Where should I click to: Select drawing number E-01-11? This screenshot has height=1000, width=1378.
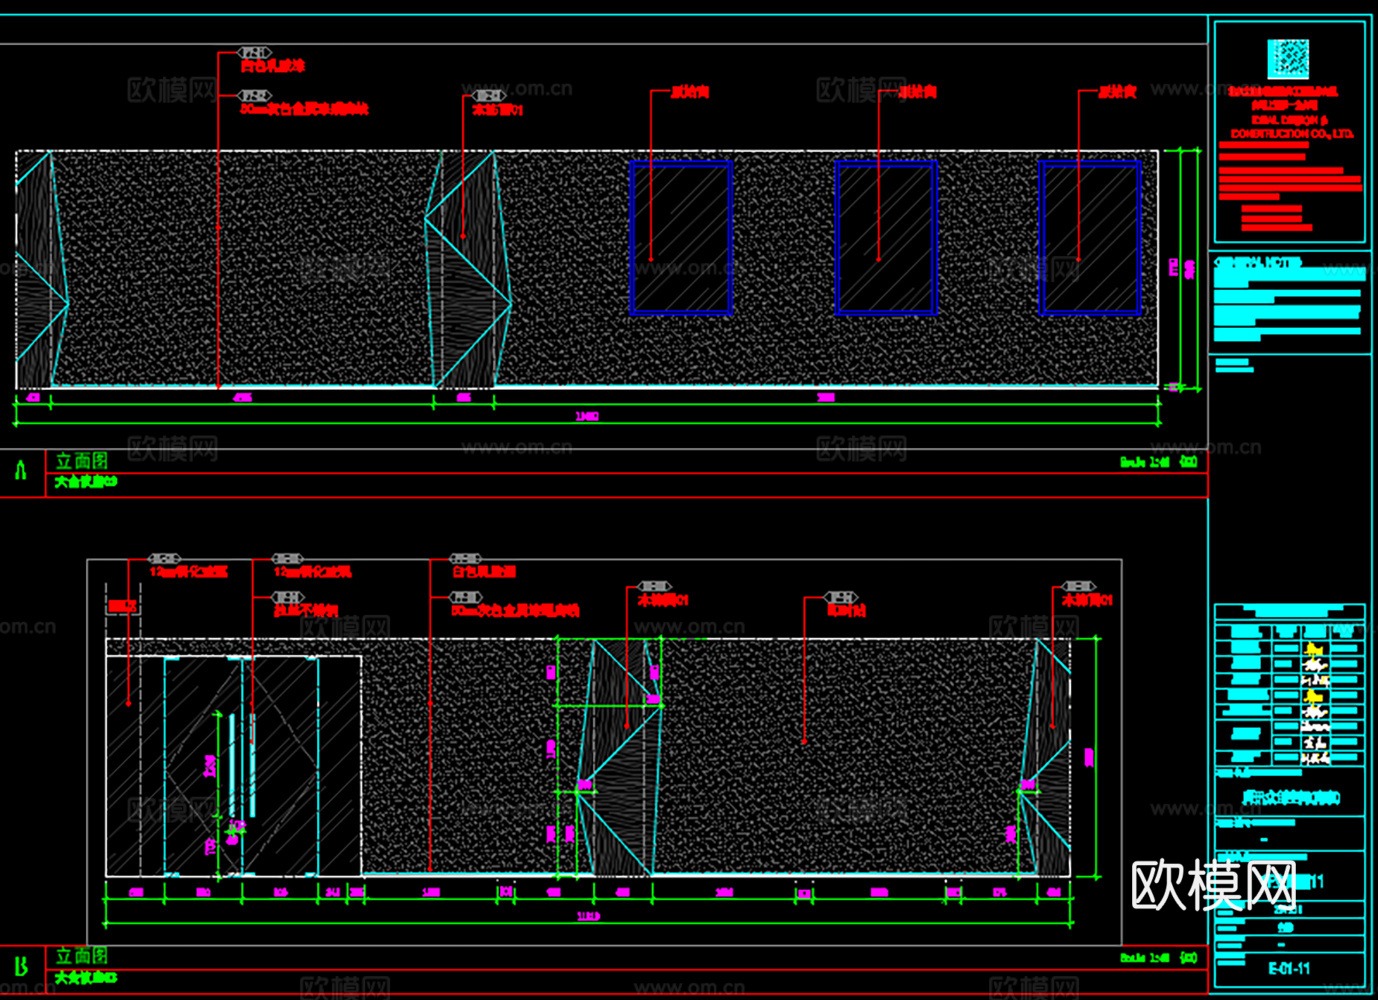pos(1289,968)
